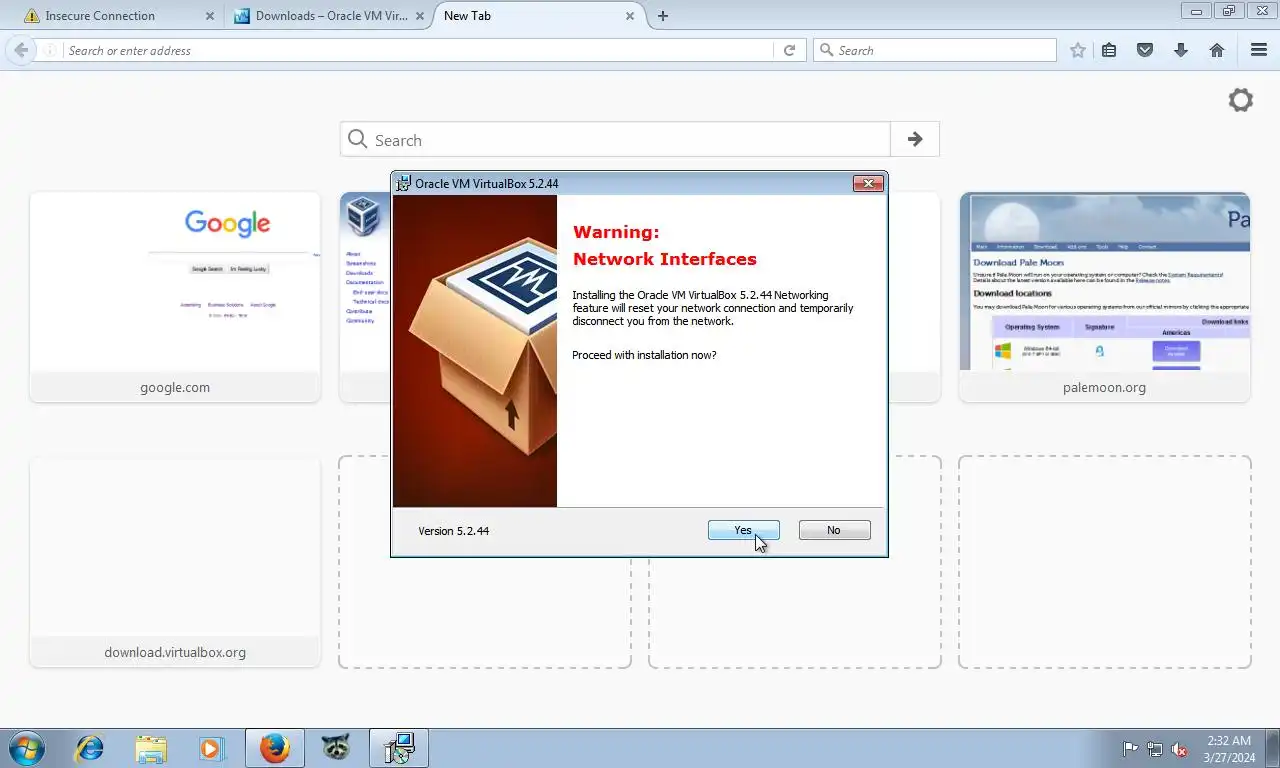Click the new tab page Search field

[615, 140]
